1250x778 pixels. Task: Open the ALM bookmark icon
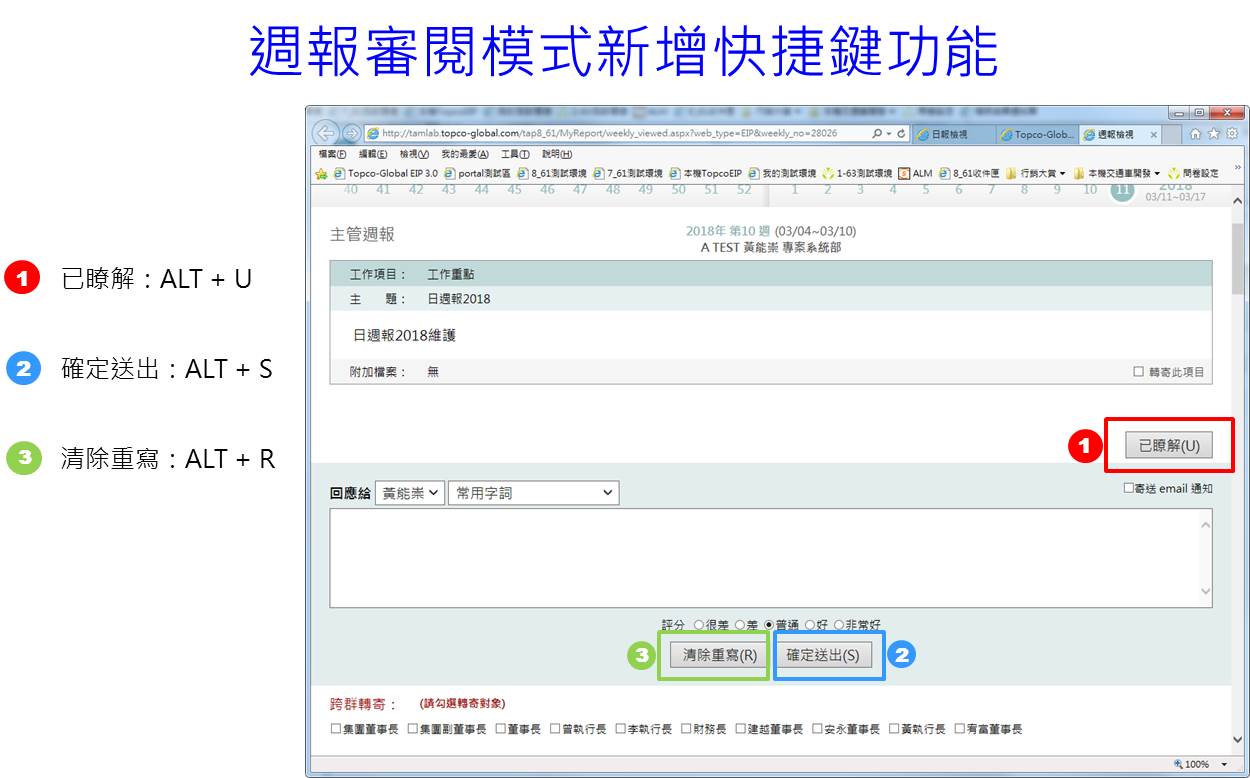pos(904,173)
